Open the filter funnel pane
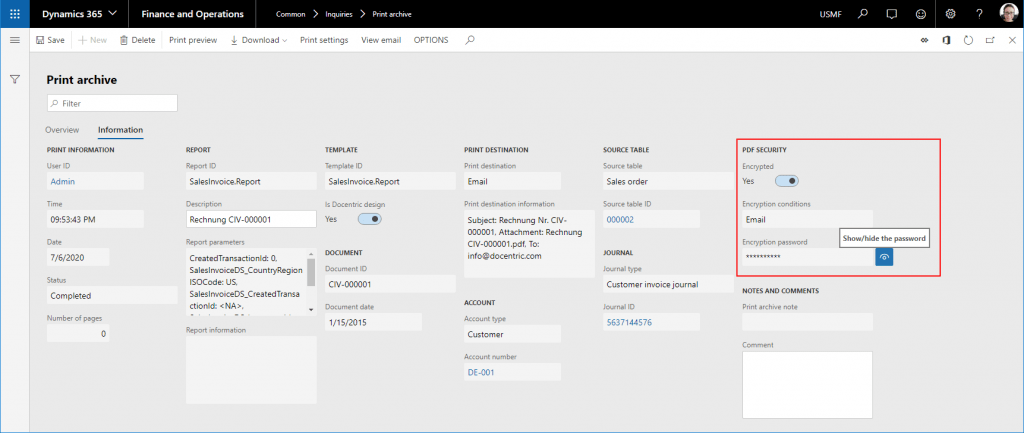The width and height of the screenshot is (1024, 433). click(15, 79)
